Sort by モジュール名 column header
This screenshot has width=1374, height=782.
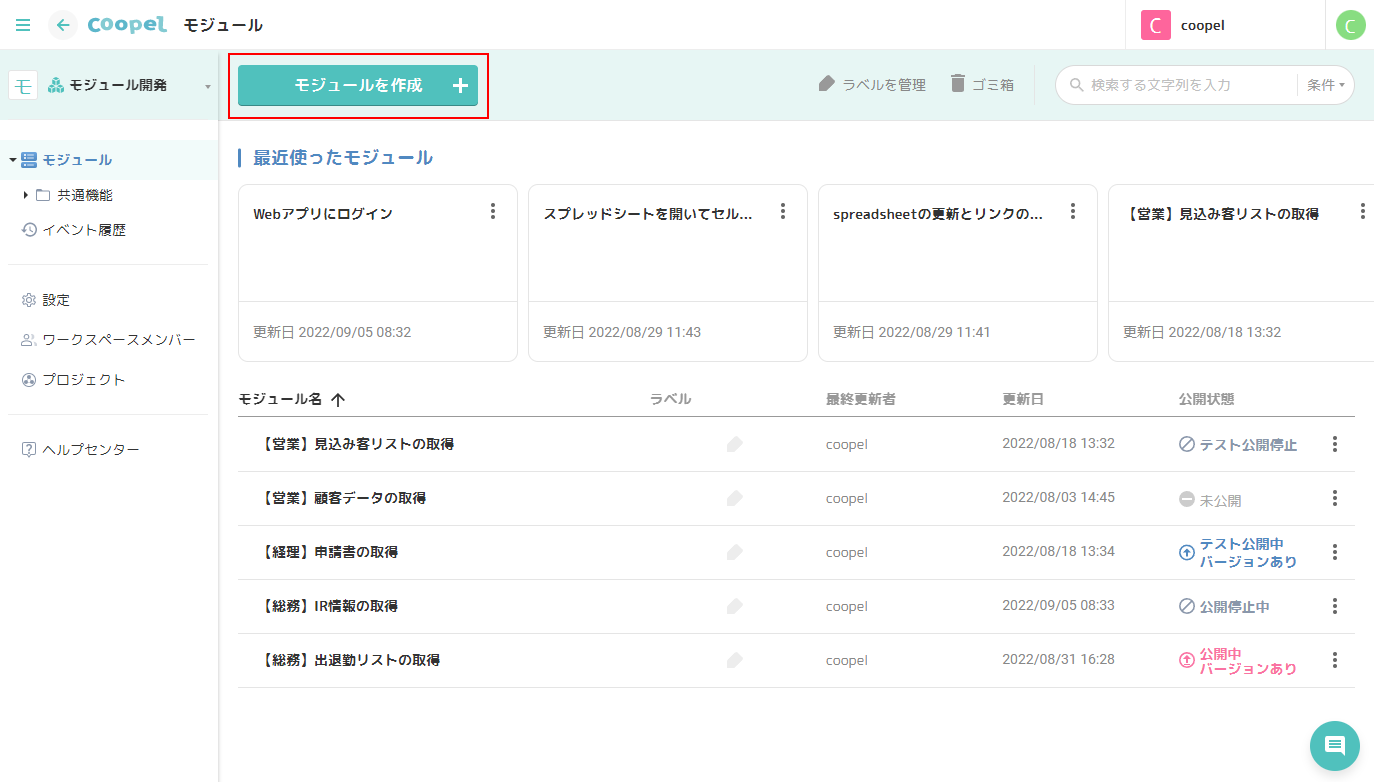[291, 399]
